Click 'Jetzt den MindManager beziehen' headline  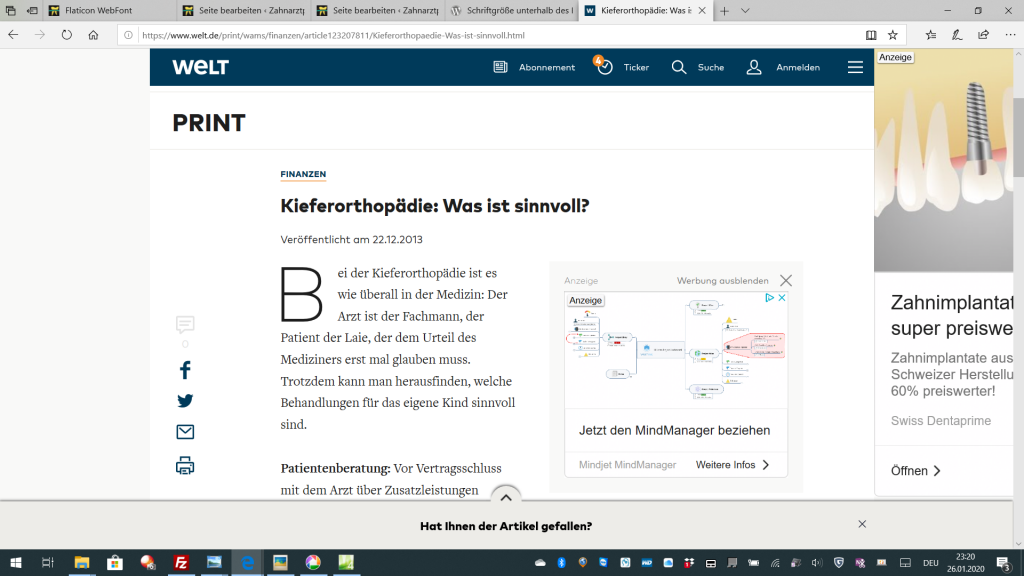tap(675, 430)
